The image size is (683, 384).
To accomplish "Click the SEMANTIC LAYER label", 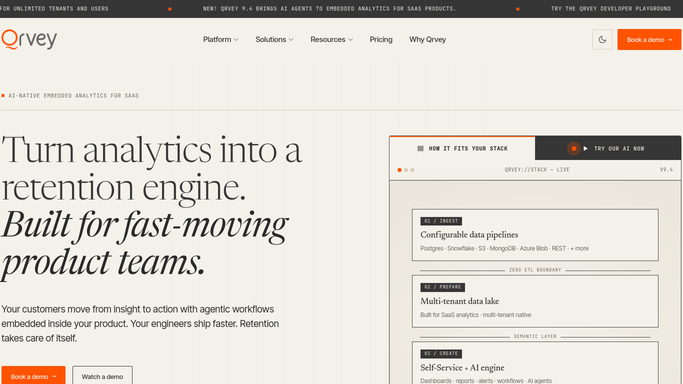I will (535, 337).
